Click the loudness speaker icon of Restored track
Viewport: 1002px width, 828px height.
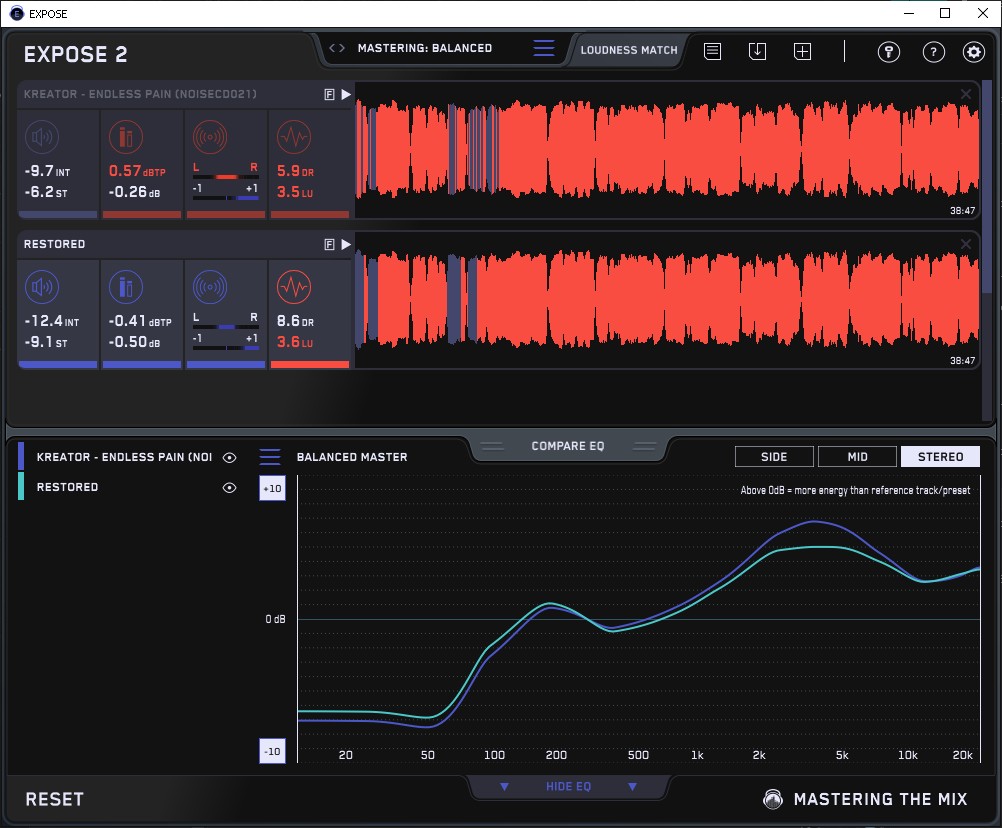tap(41, 288)
